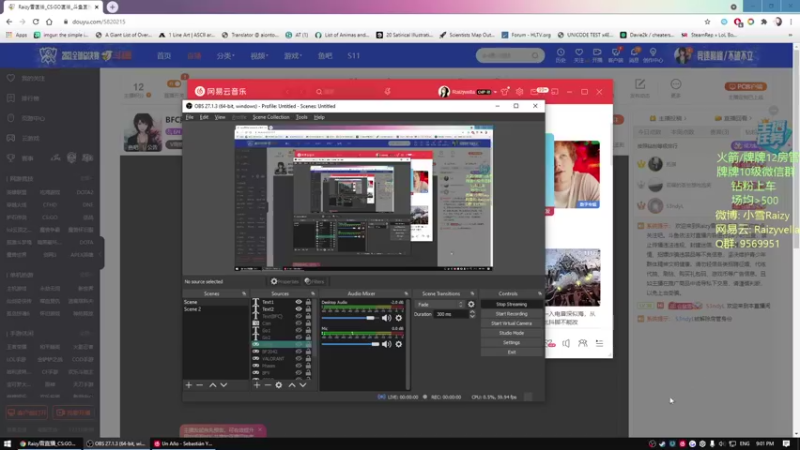Click Stop Streaming in OBS Controls

tap(511, 304)
